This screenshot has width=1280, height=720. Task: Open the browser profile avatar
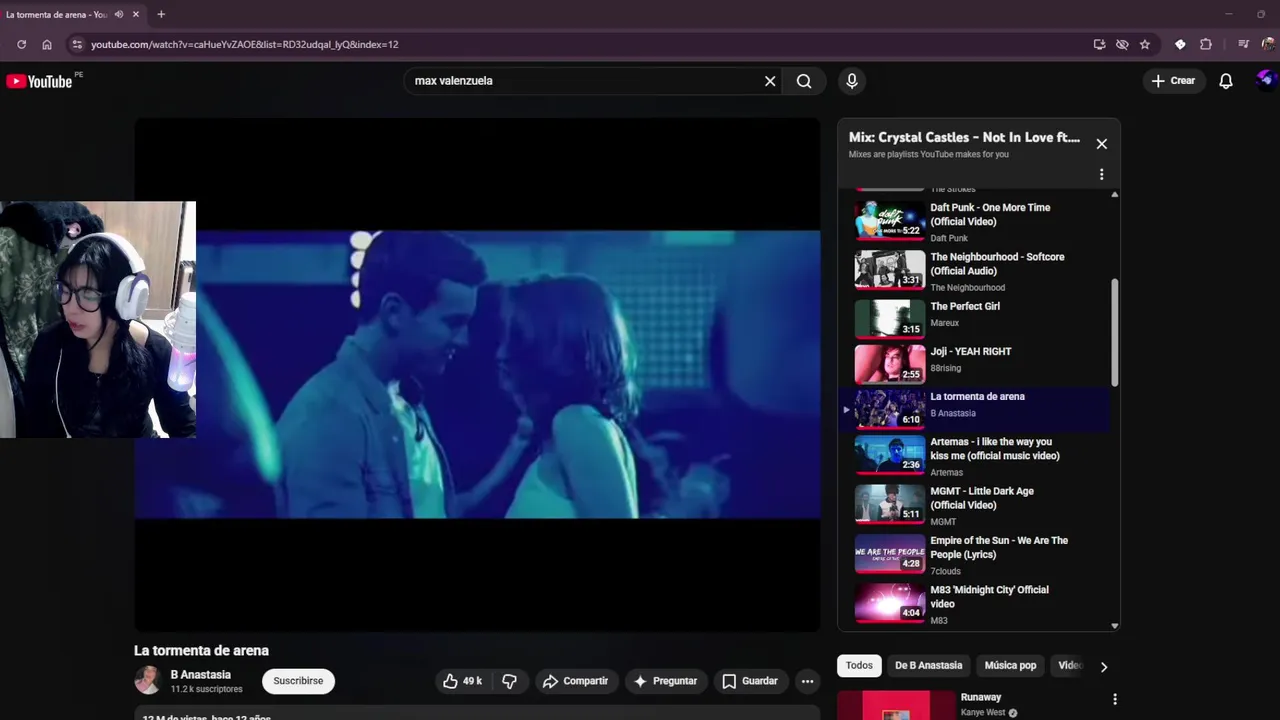[x=1268, y=44]
